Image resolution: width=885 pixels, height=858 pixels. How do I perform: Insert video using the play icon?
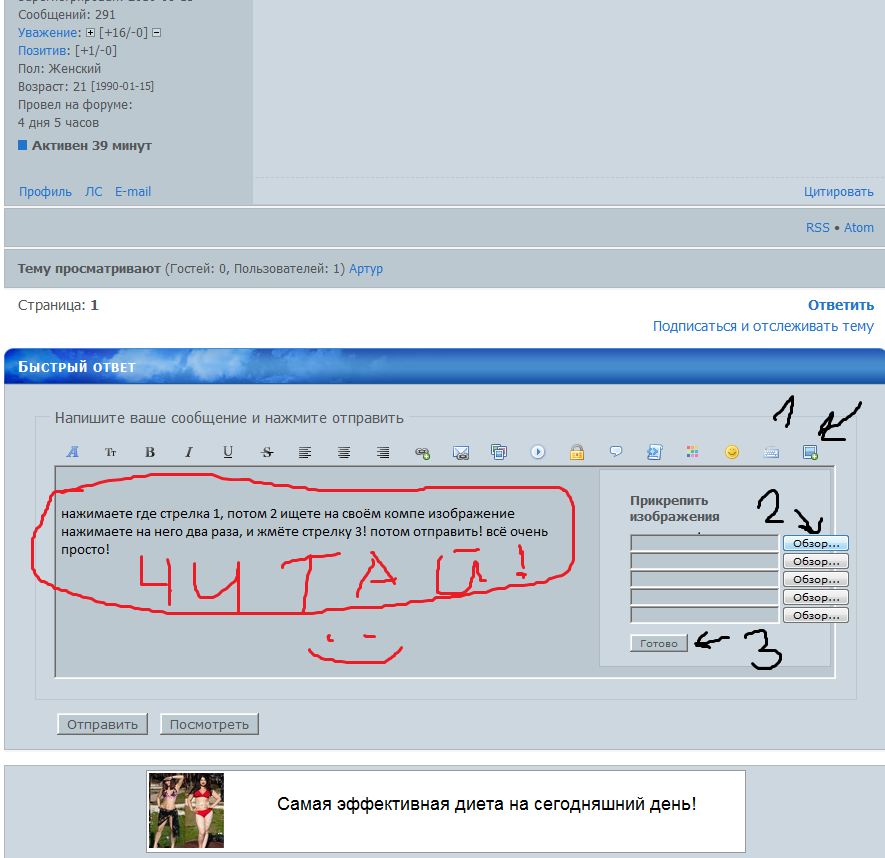538,452
